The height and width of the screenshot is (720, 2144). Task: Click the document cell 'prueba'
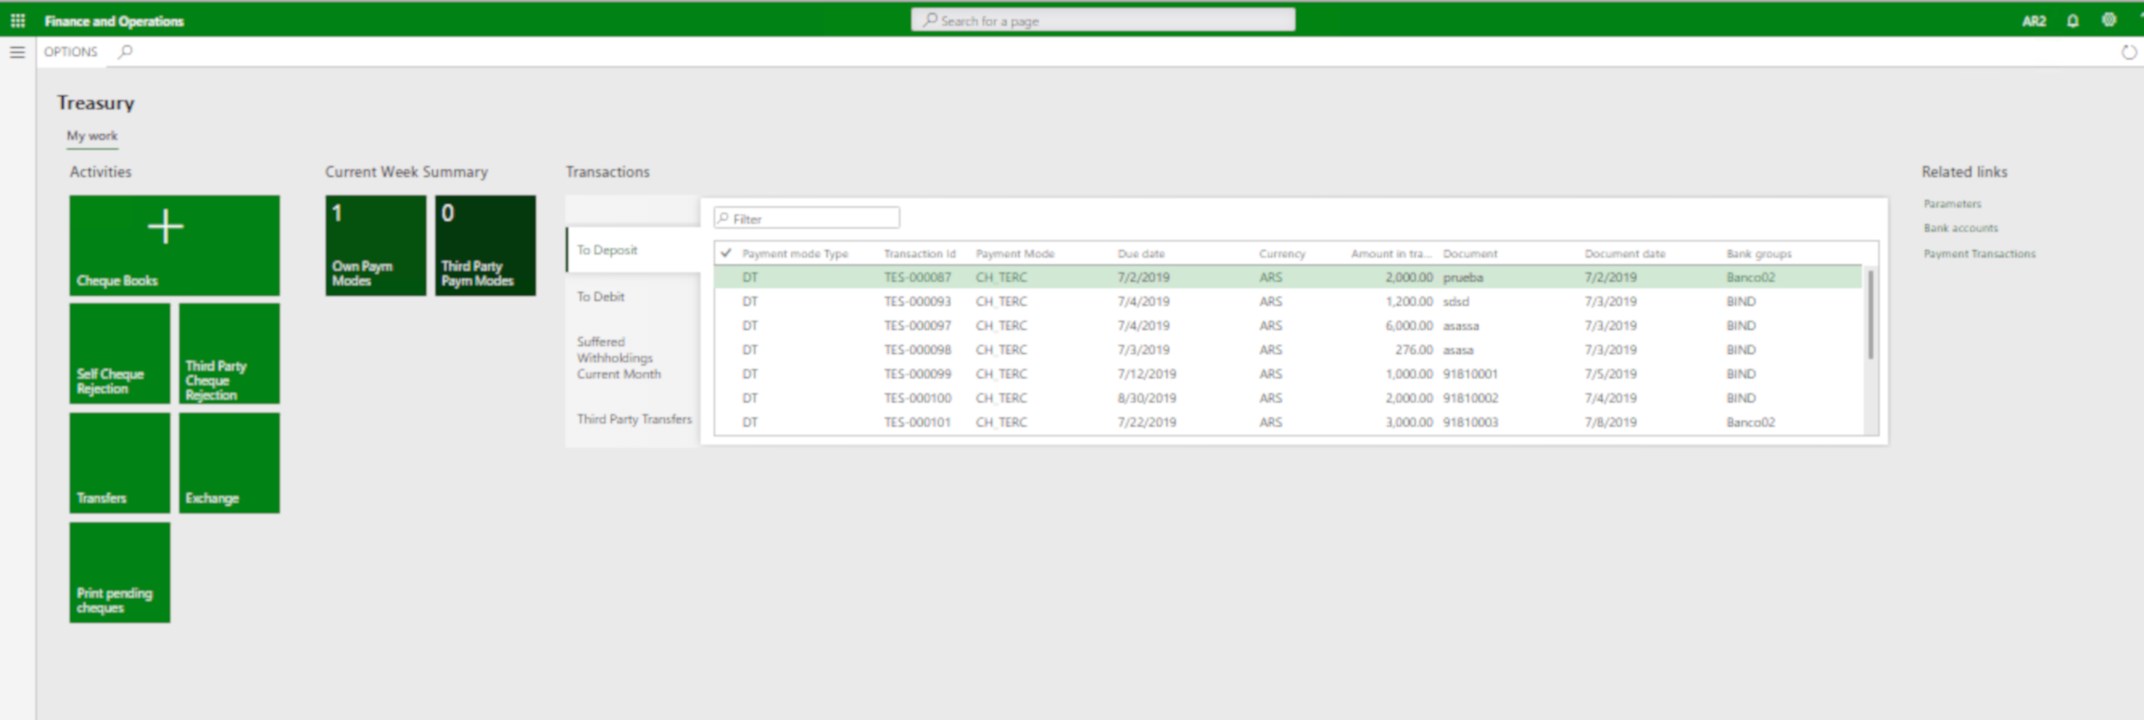[x=1463, y=277]
